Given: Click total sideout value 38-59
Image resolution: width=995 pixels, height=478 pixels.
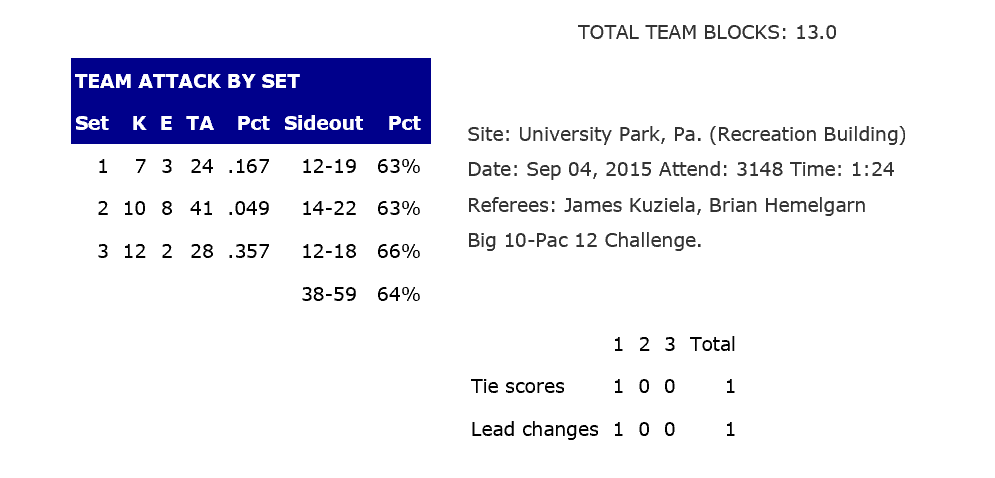Looking at the screenshot, I should 329,295.
